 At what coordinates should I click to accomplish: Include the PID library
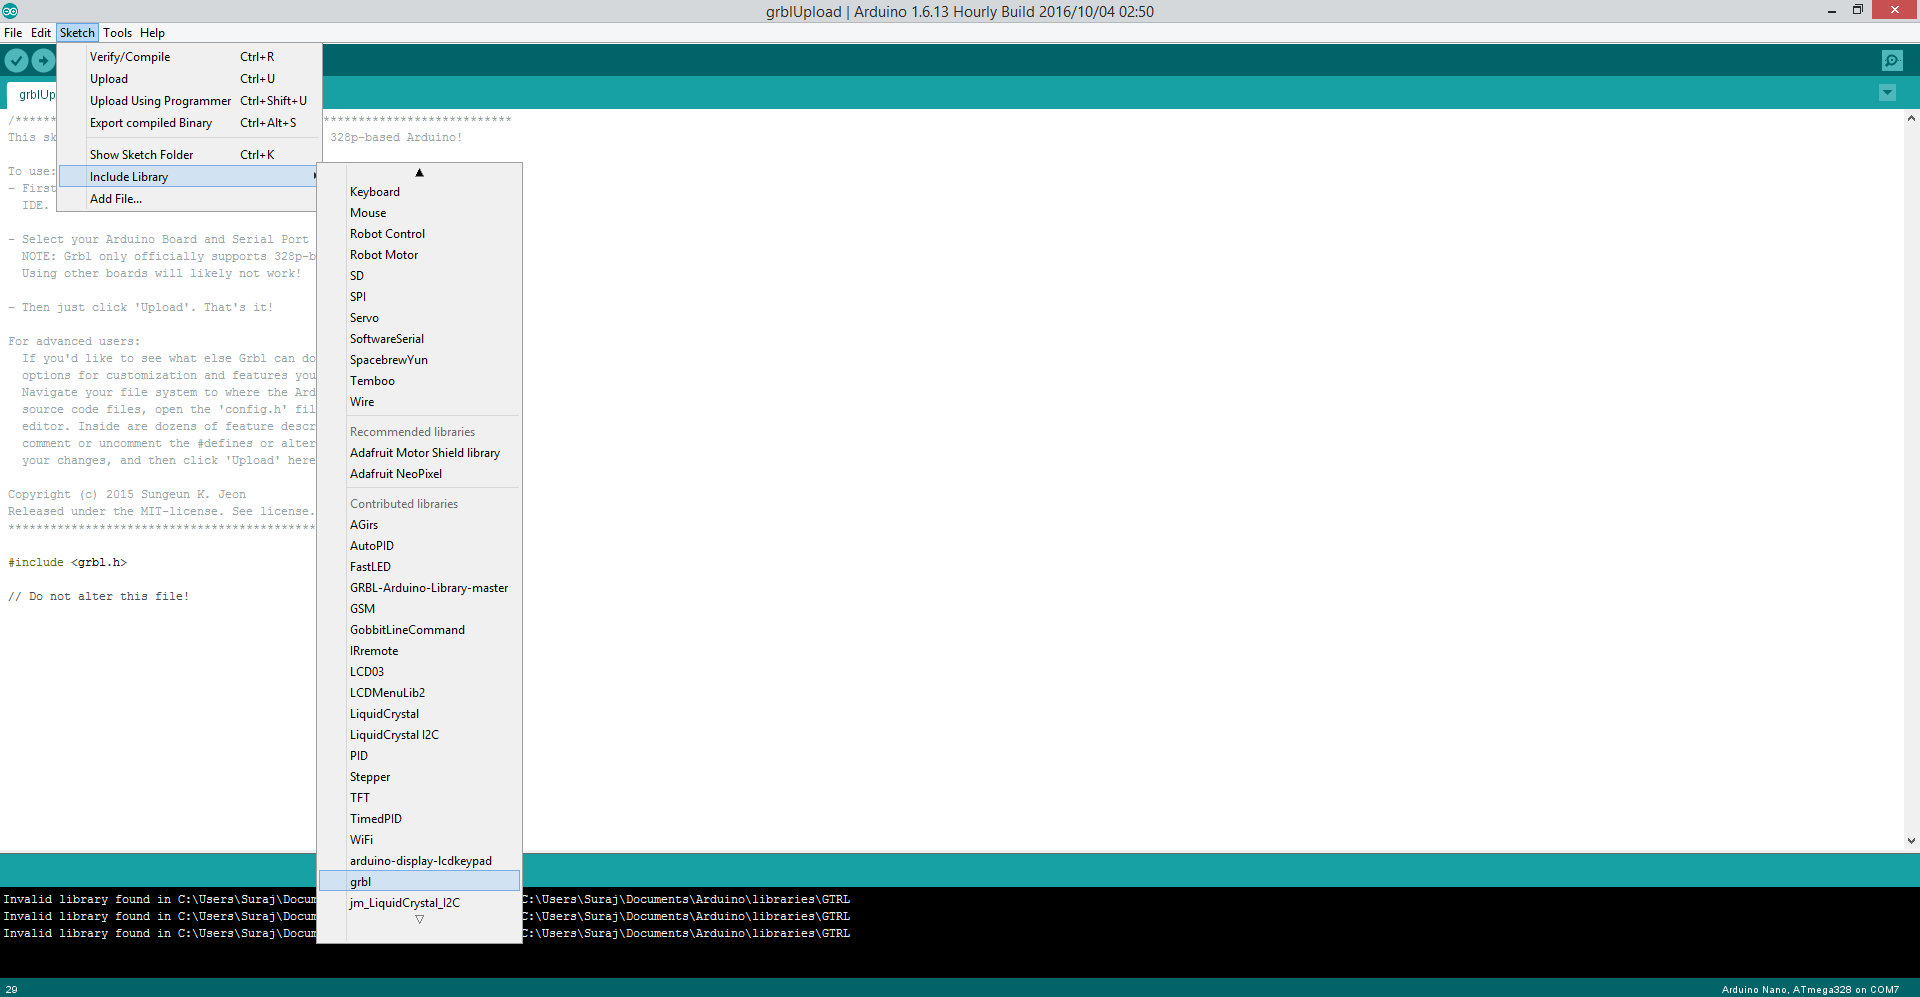pos(419,756)
